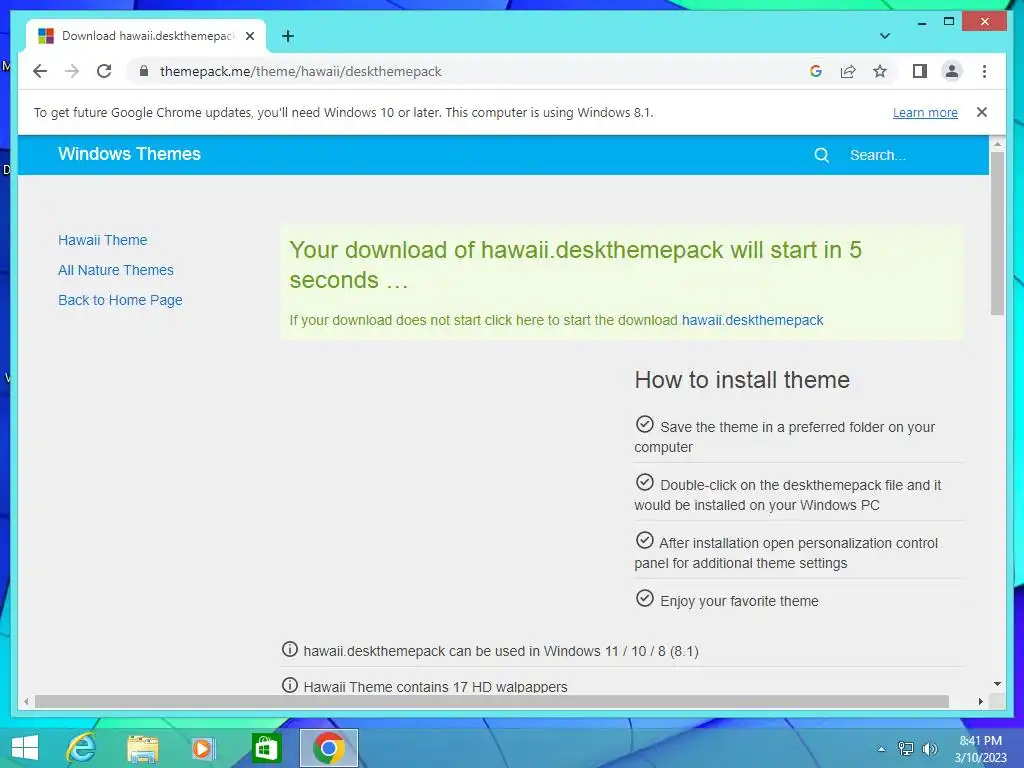This screenshot has height=768, width=1024.
Task: Open the network tray icon
Action: coord(906,748)
